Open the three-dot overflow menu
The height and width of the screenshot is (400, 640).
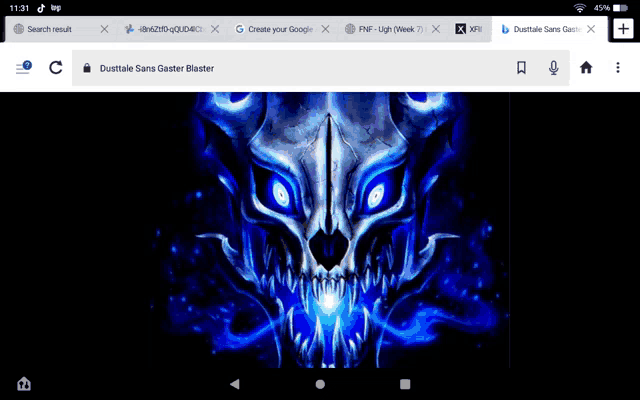tap(618, 67)
